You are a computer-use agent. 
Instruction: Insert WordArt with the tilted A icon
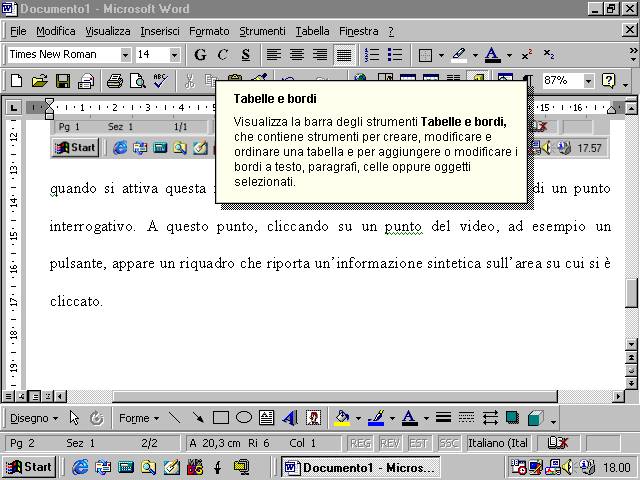point(290,418)
